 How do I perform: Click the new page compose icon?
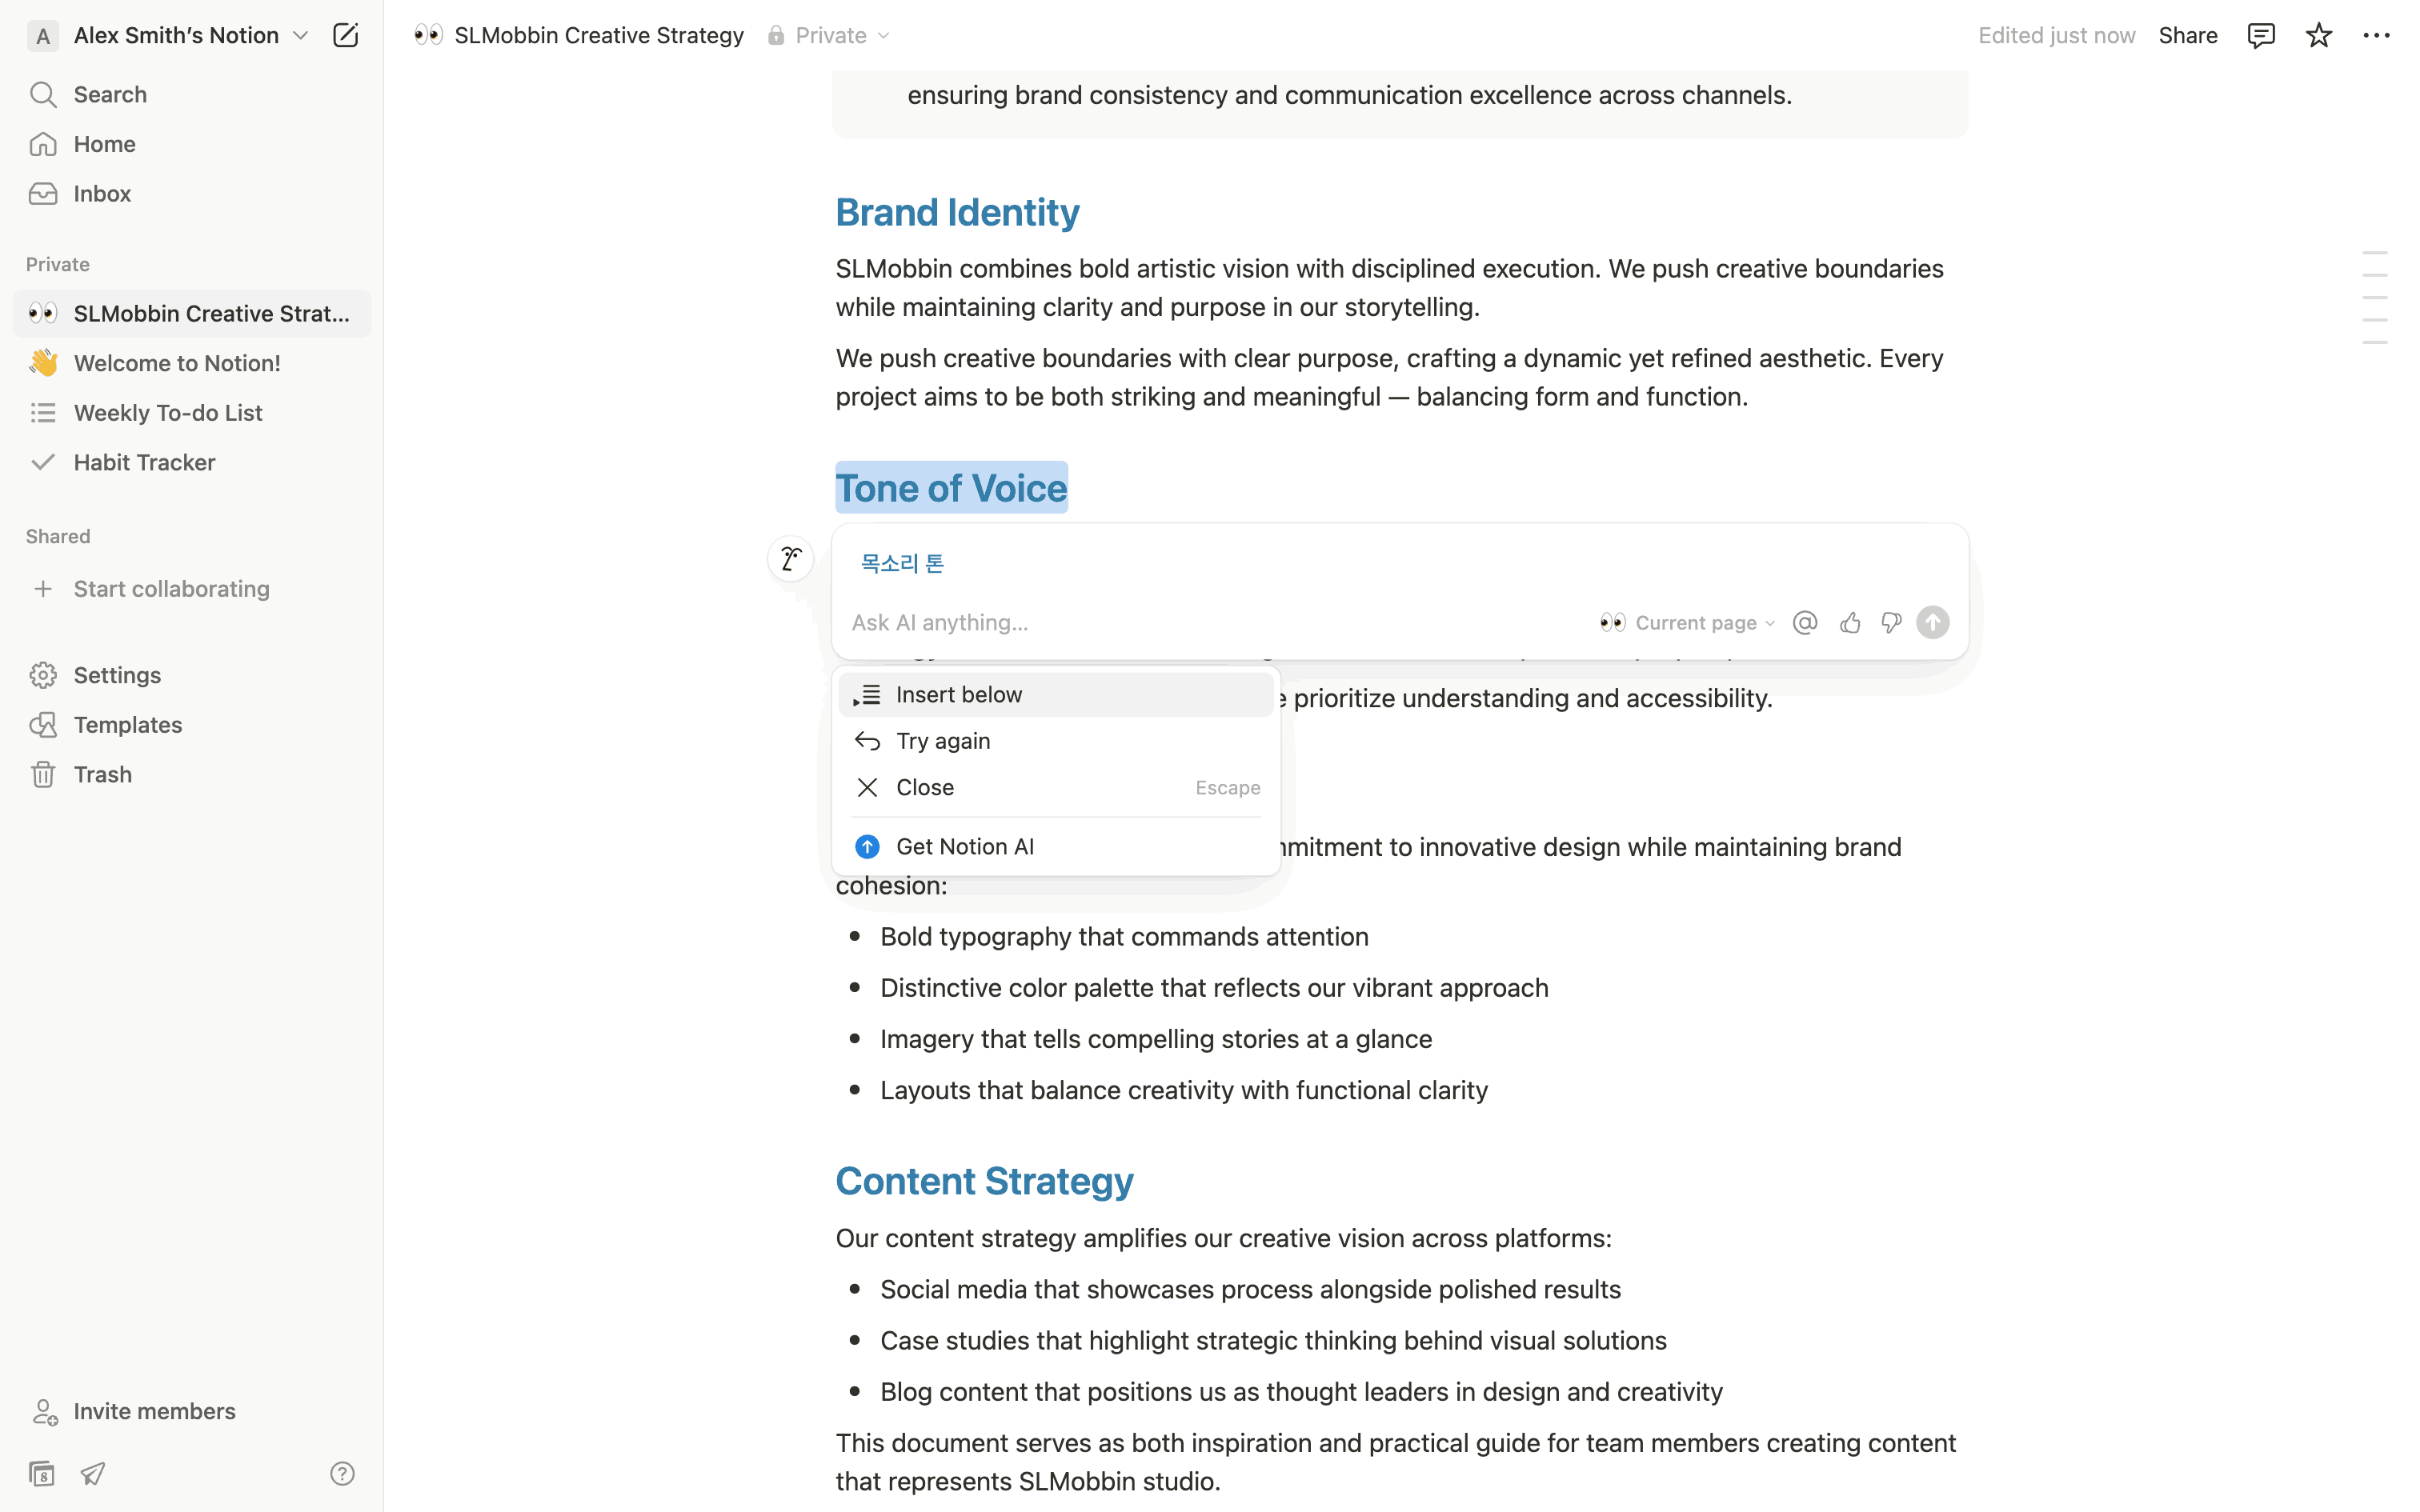pos(345,36)
